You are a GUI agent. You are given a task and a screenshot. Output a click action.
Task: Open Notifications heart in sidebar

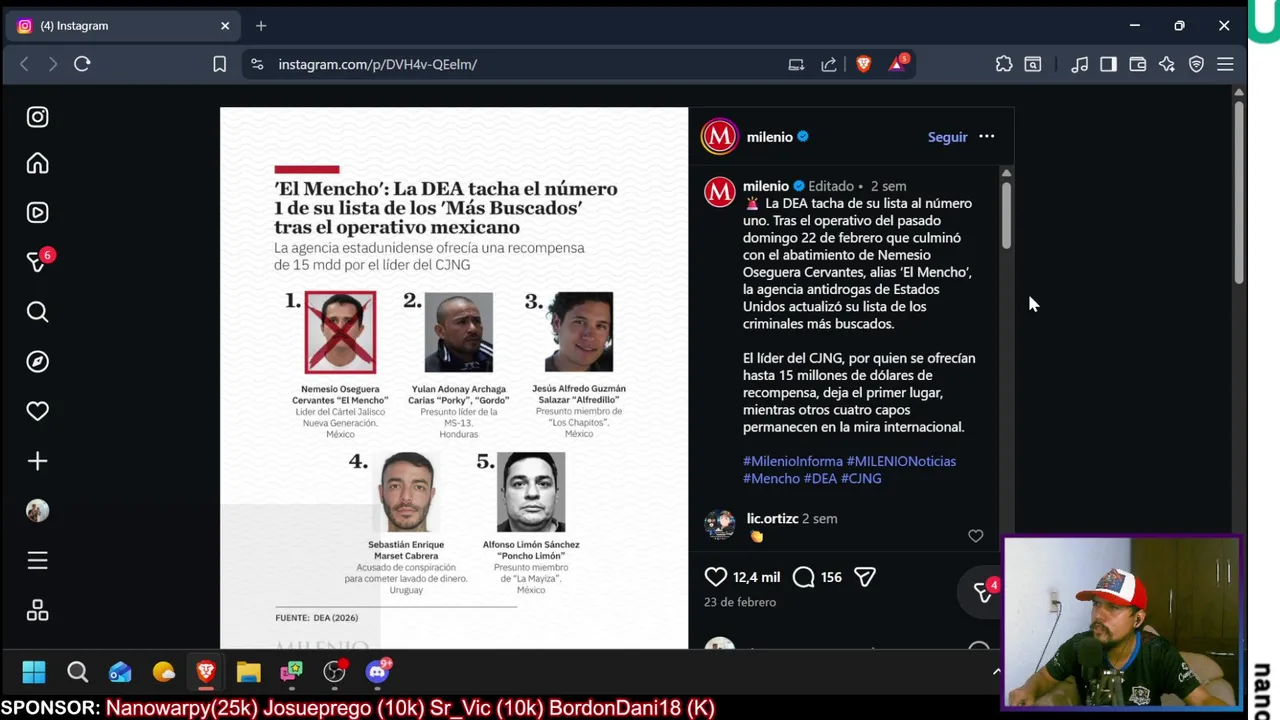tap(37, 411)
